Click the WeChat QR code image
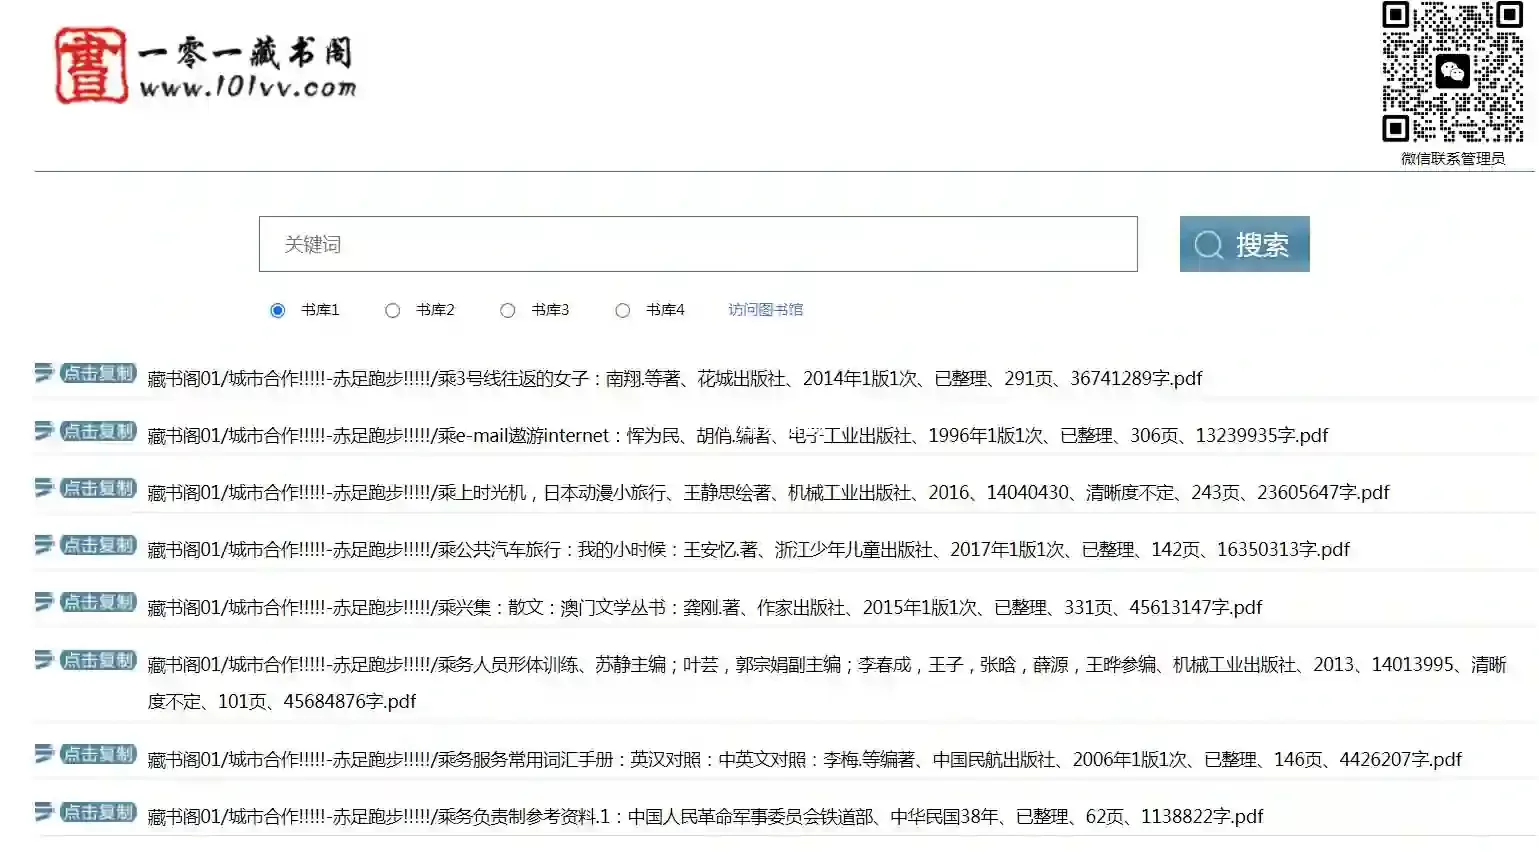Viewport: 1539px width, 852px height. (x=1452, y=72)
